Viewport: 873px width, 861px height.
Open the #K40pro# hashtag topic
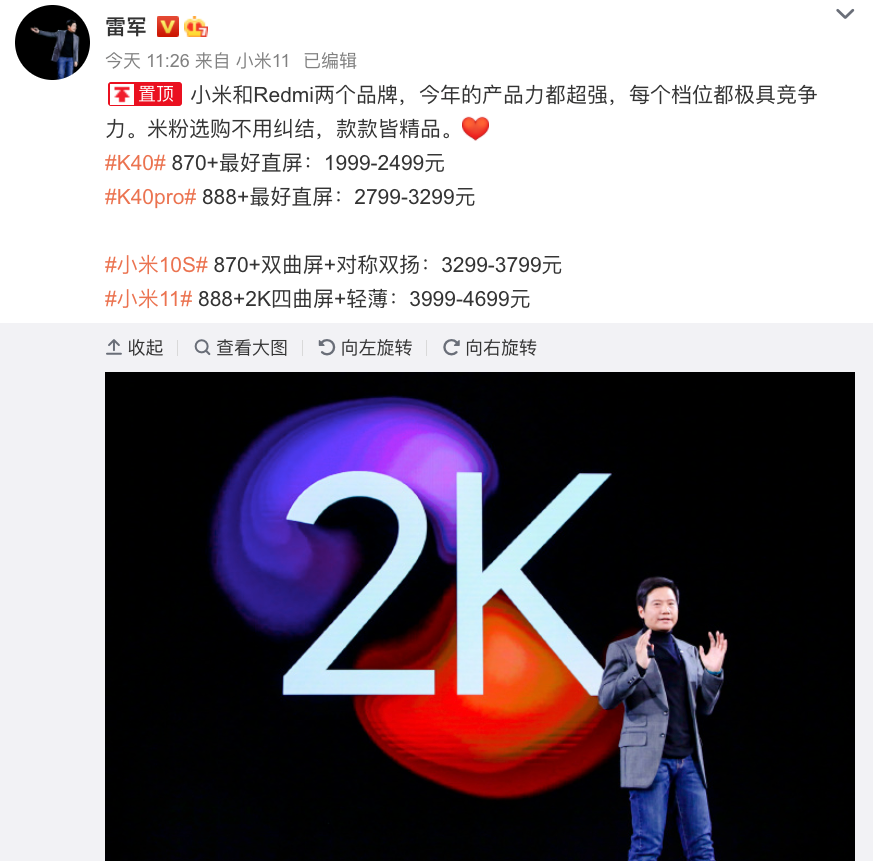150,197
